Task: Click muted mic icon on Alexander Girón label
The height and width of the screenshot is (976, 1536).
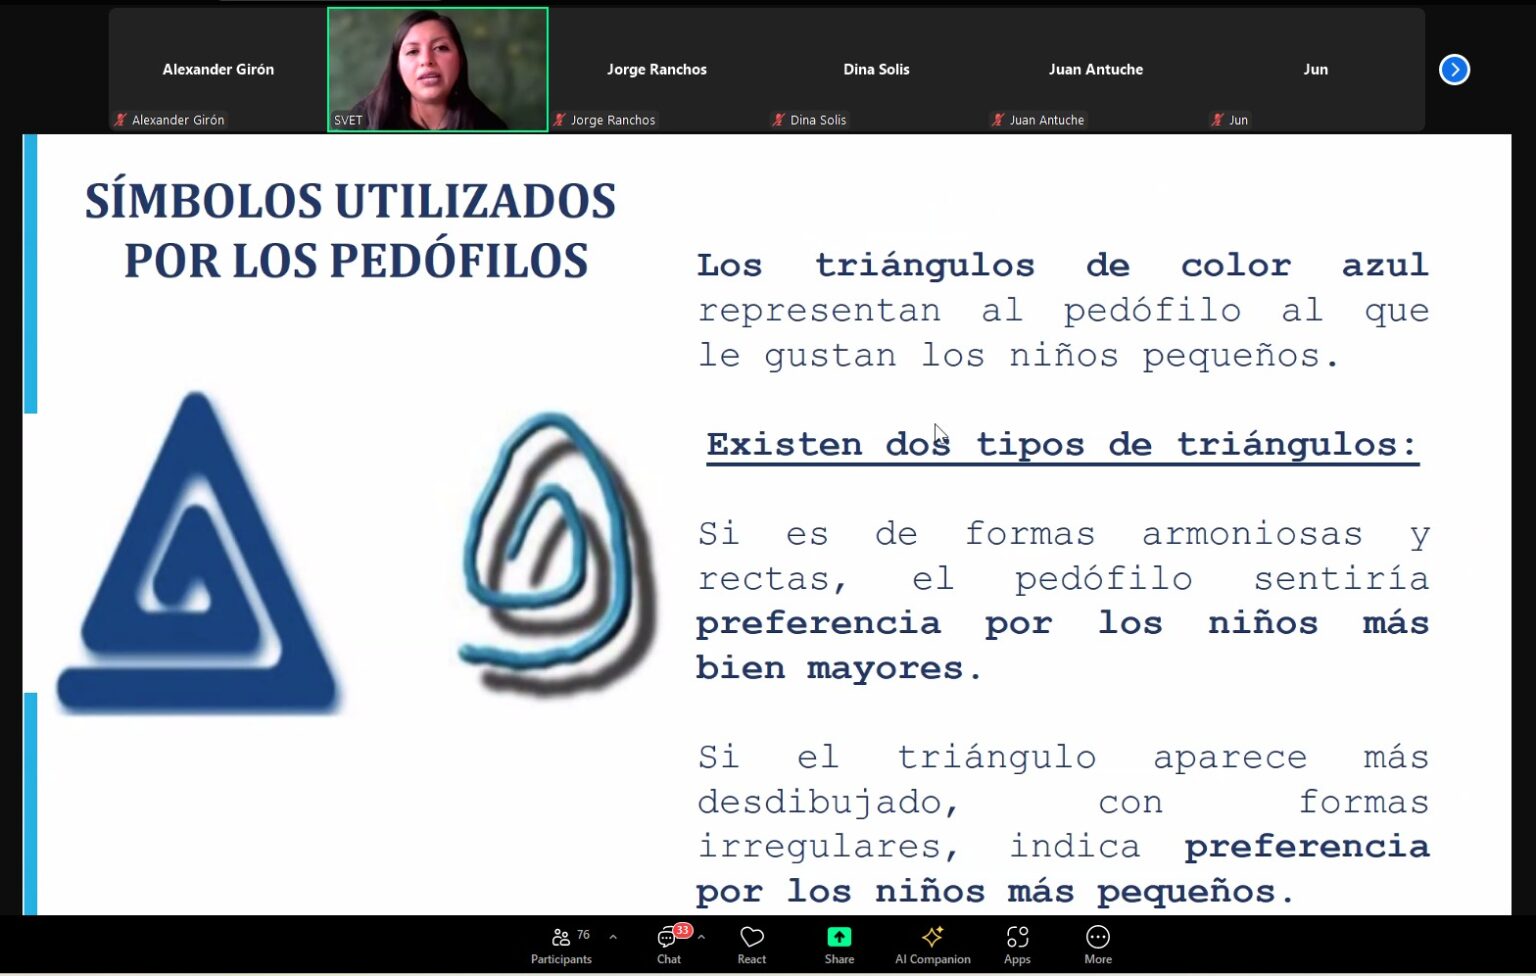Action: (x=121, y=120)
